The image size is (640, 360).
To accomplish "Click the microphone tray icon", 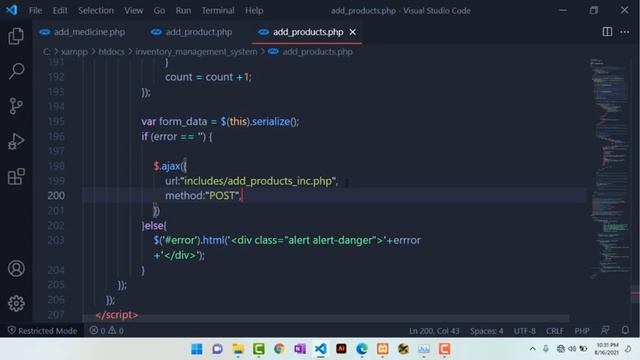I will point(546,349).
